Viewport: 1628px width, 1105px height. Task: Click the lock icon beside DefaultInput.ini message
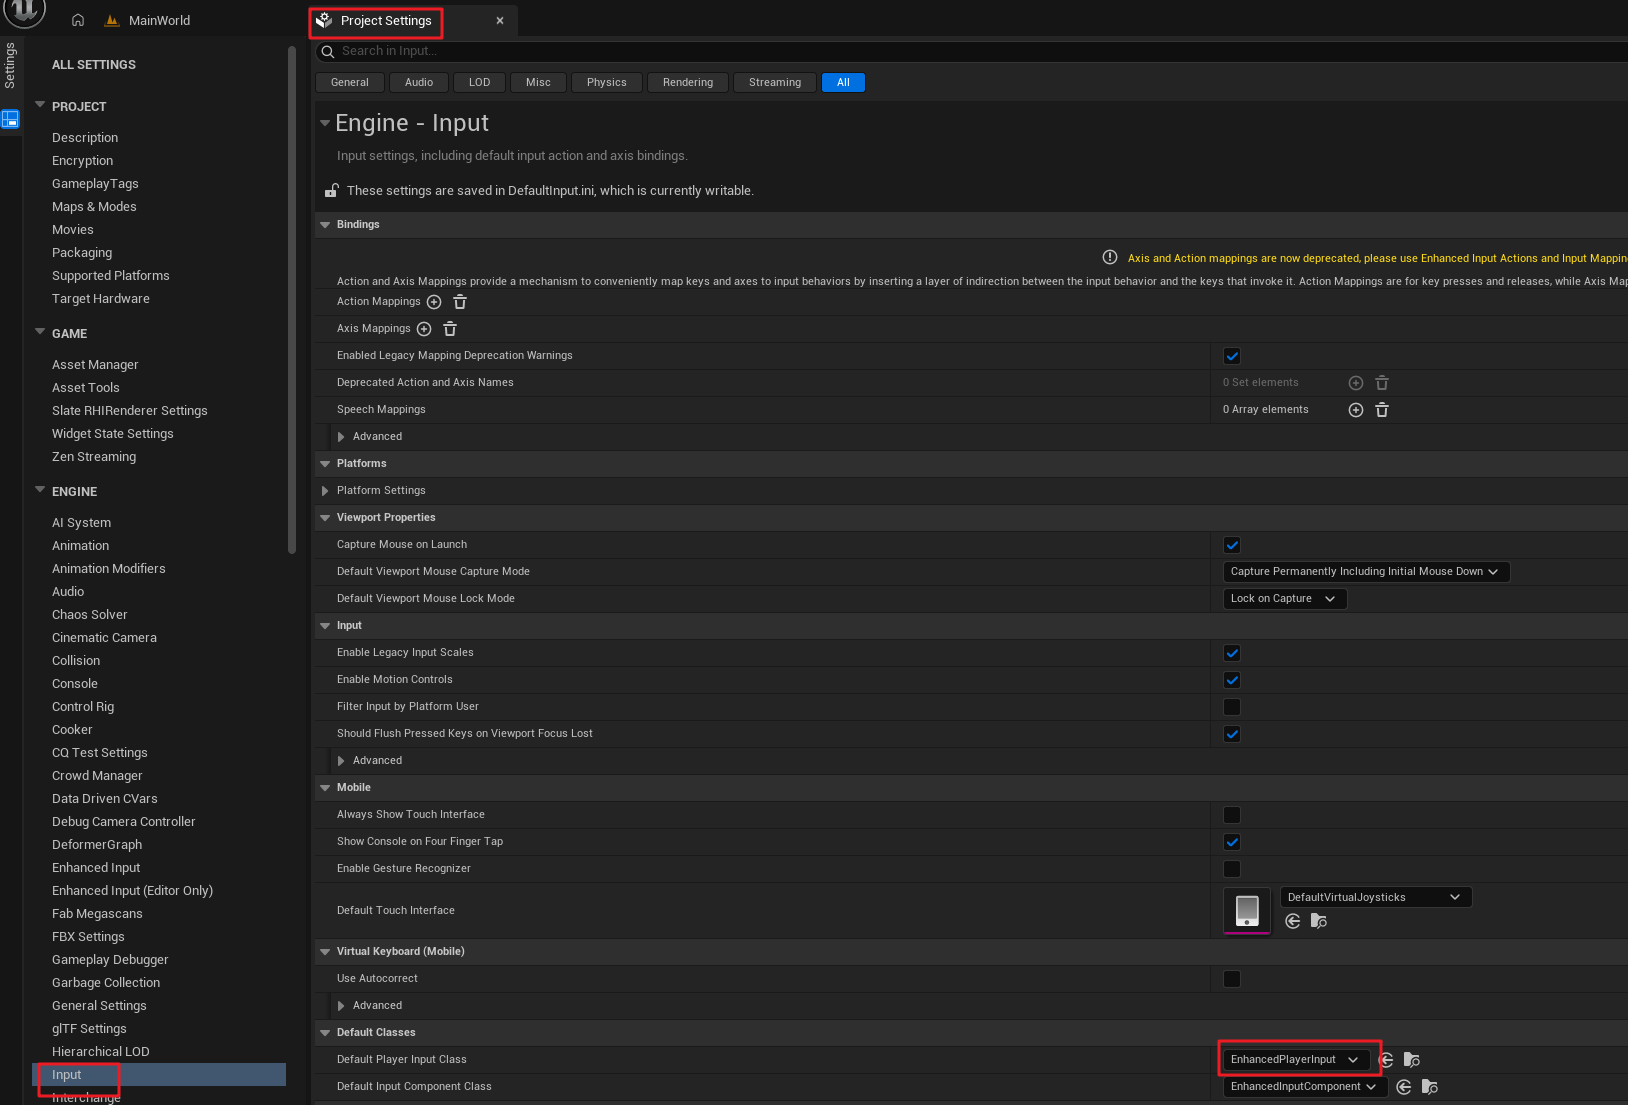(331, 190)
